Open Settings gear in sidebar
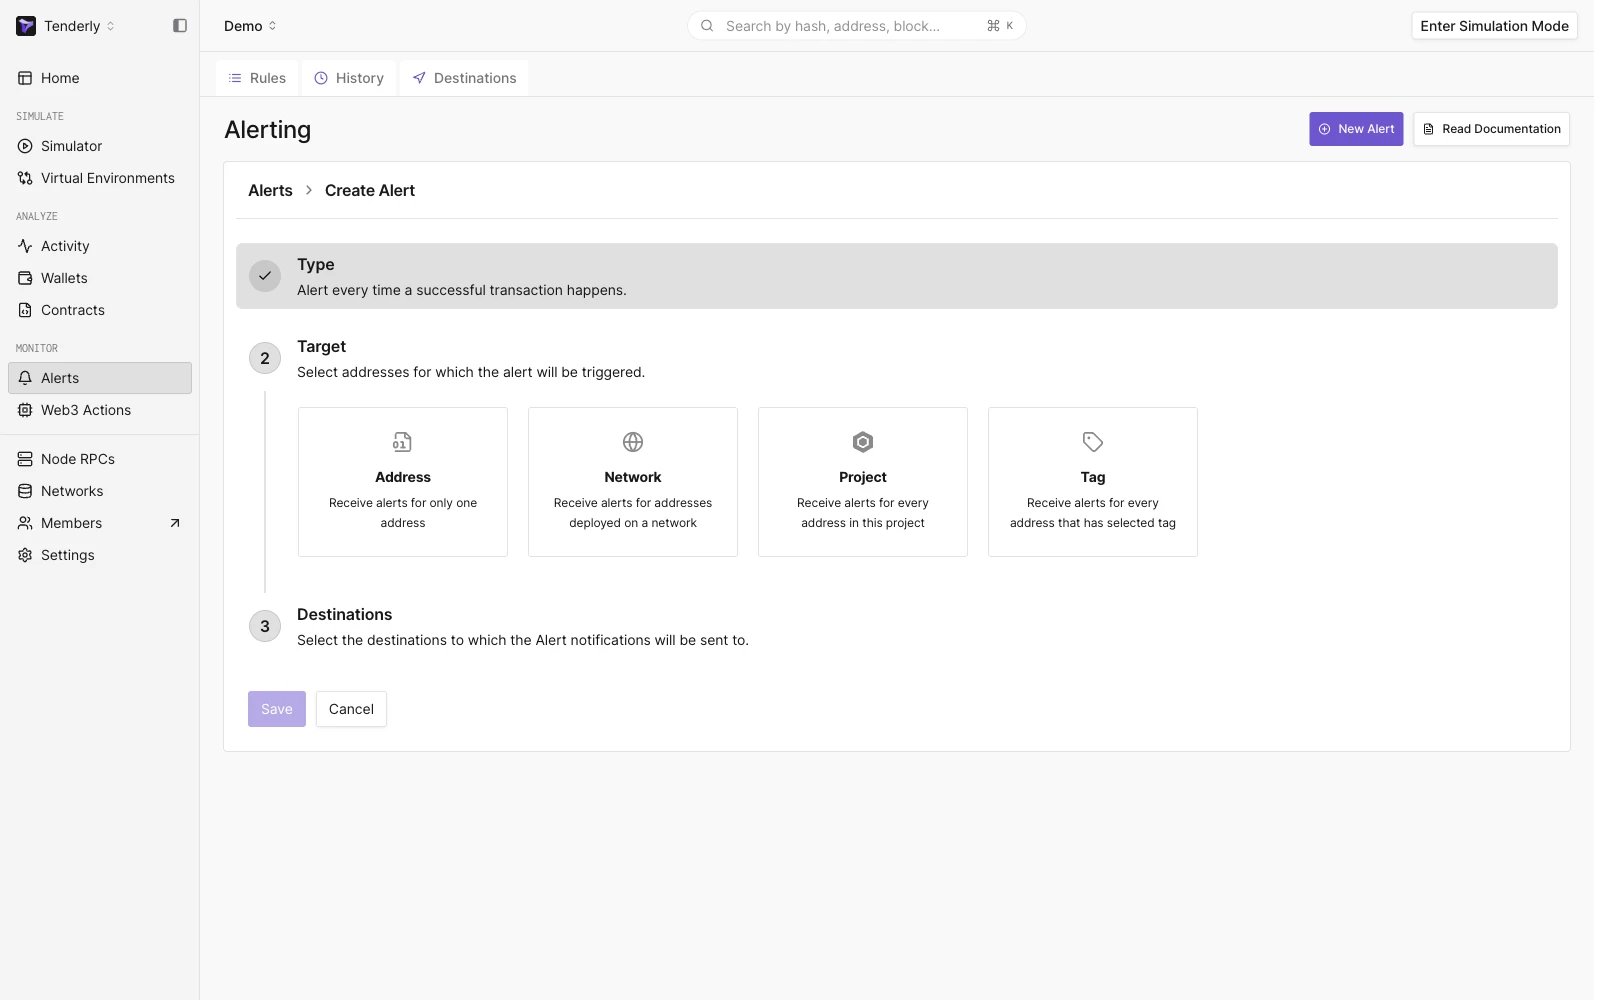The image size is (1600, 1000). pyautogui.click(x=25, y=555)
